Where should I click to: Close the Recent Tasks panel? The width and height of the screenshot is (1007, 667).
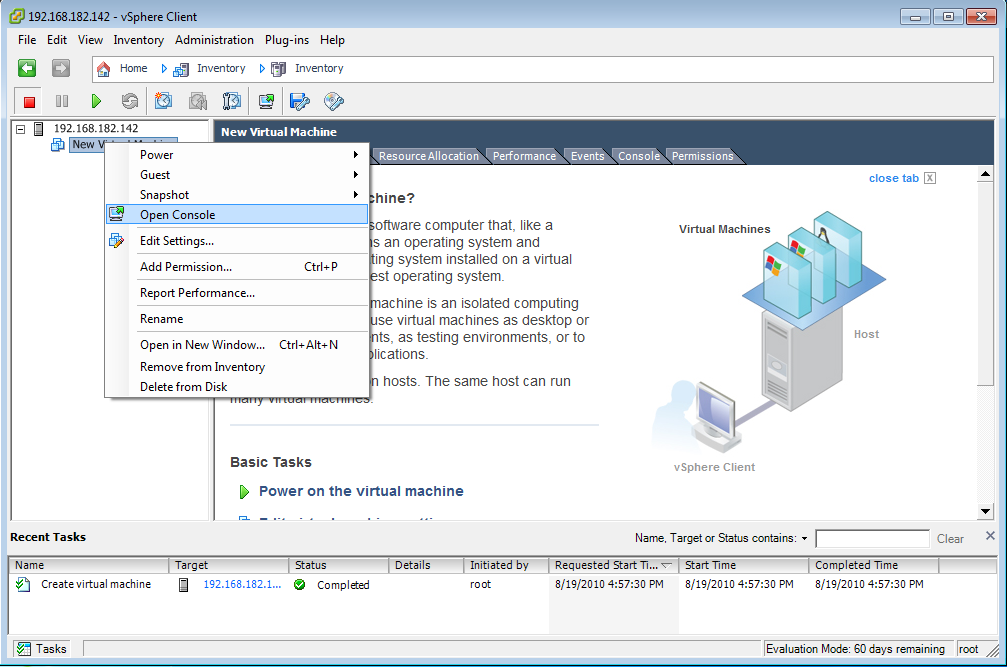click(990, 535)
